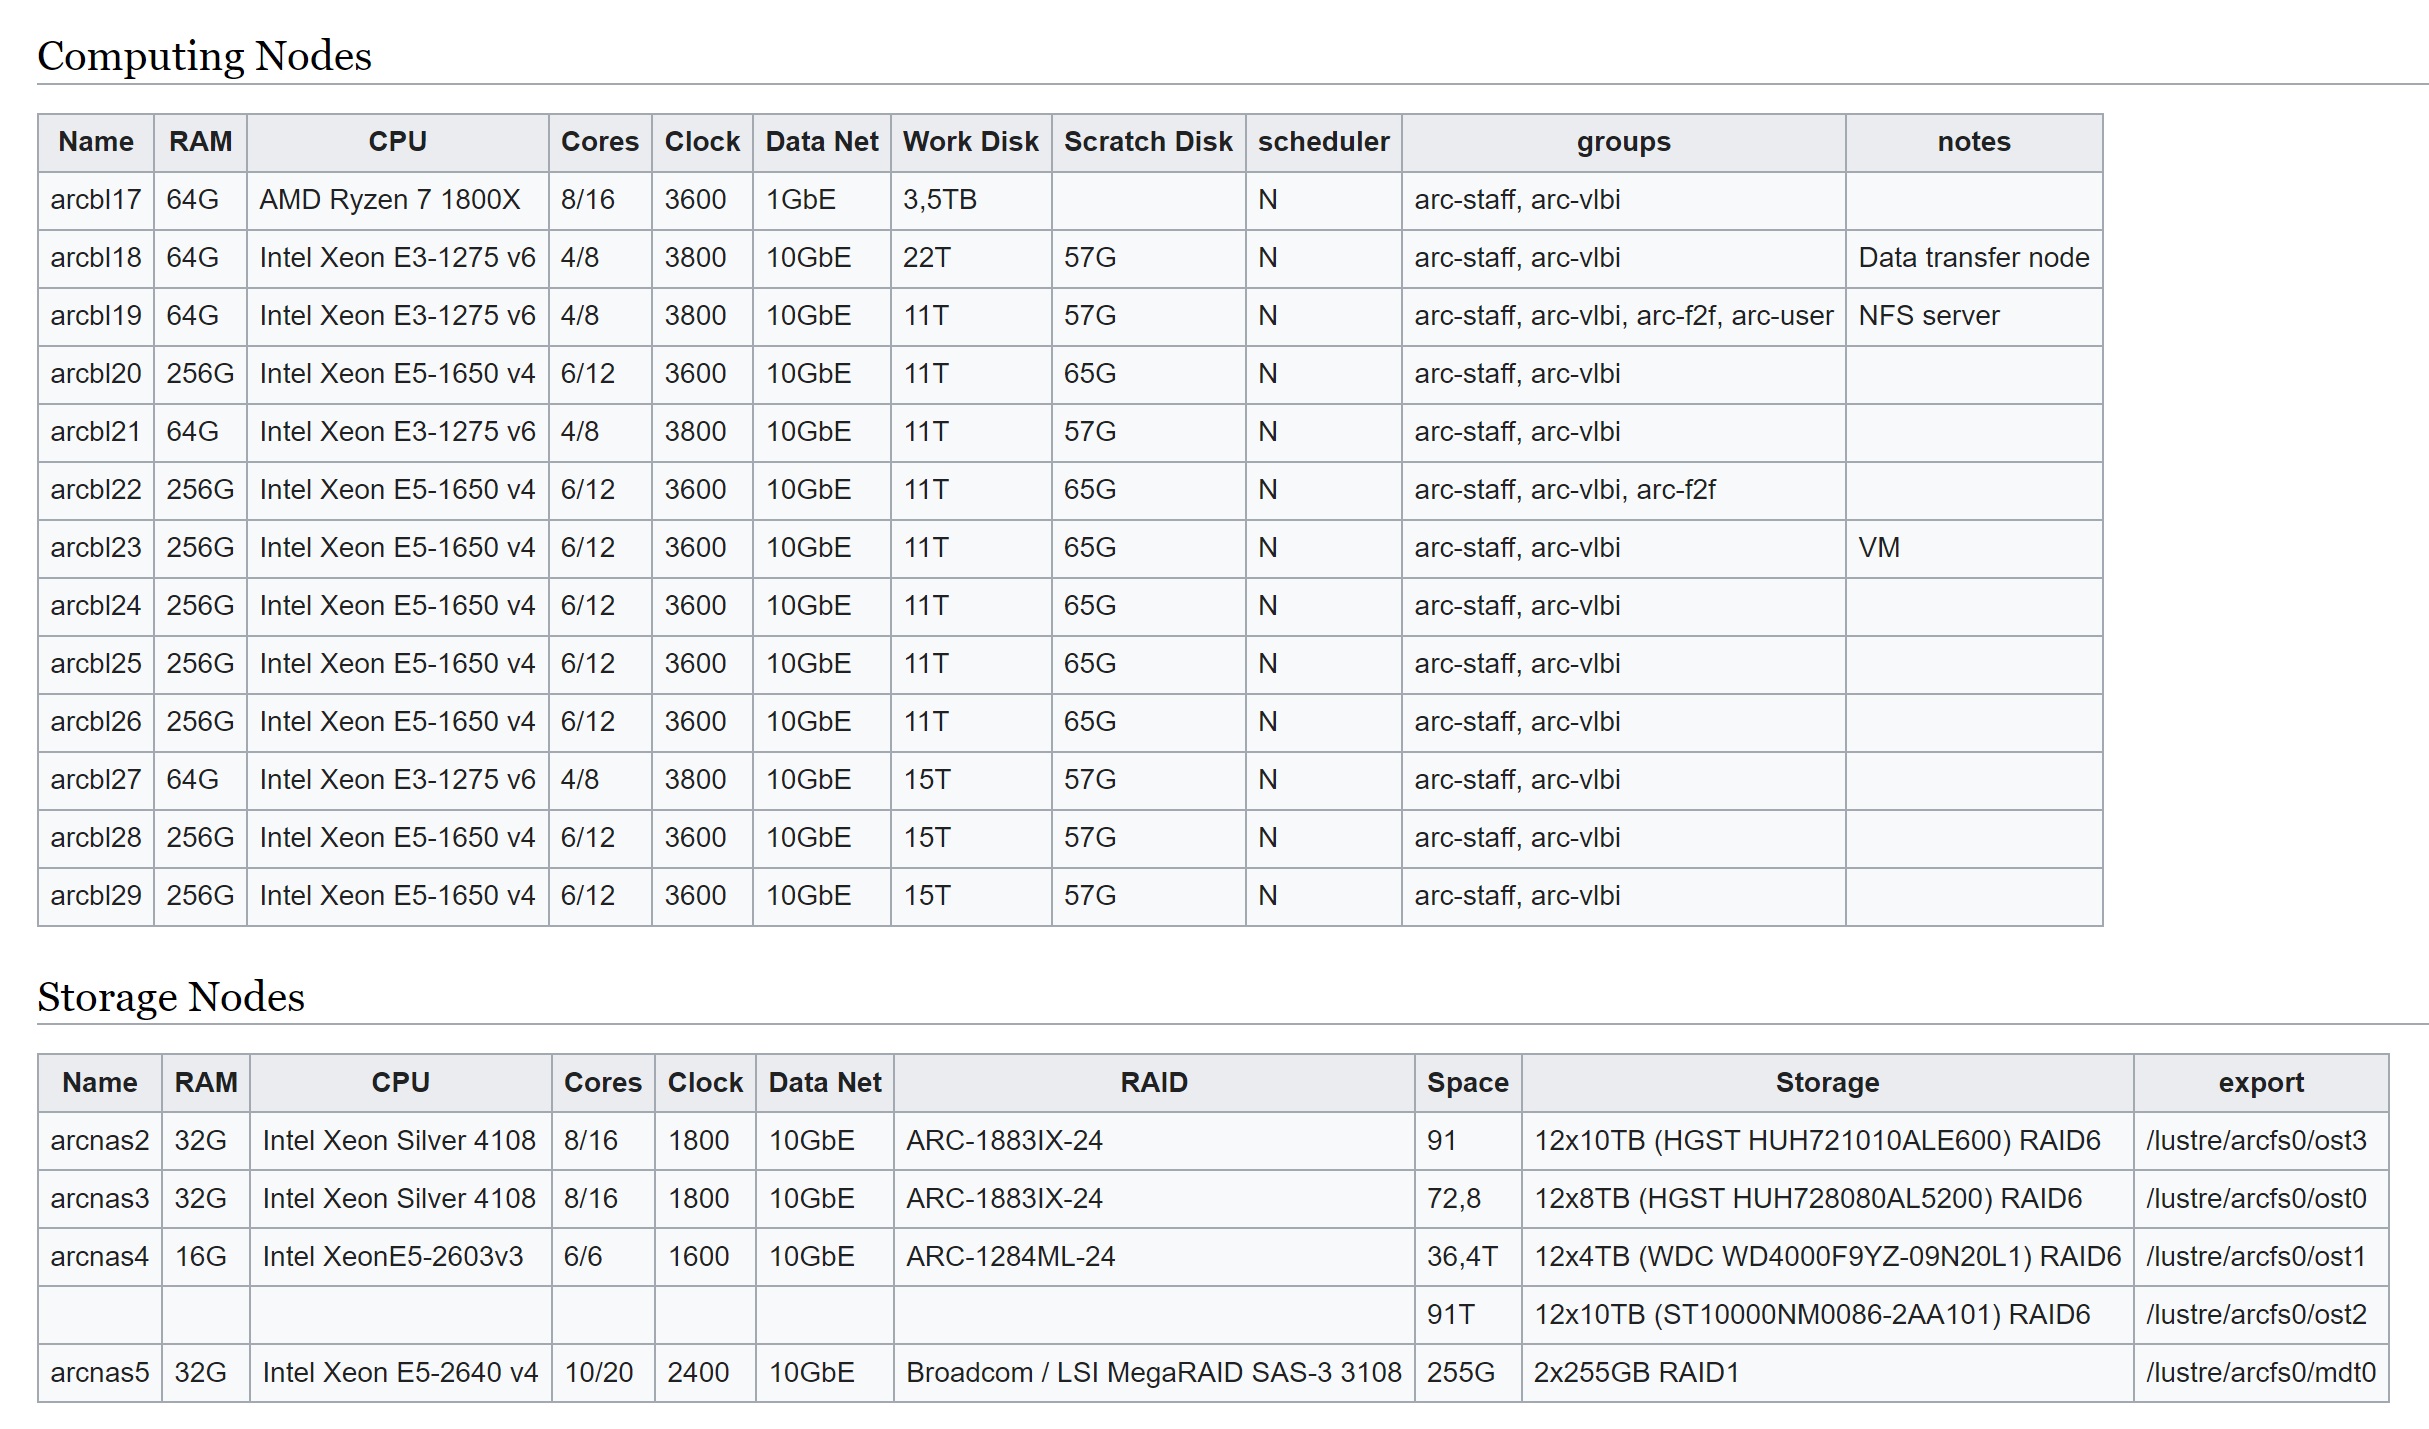
Task: Click 12x4TB WDC WD4000F9YZ storage cell
Action: 1828,1257
